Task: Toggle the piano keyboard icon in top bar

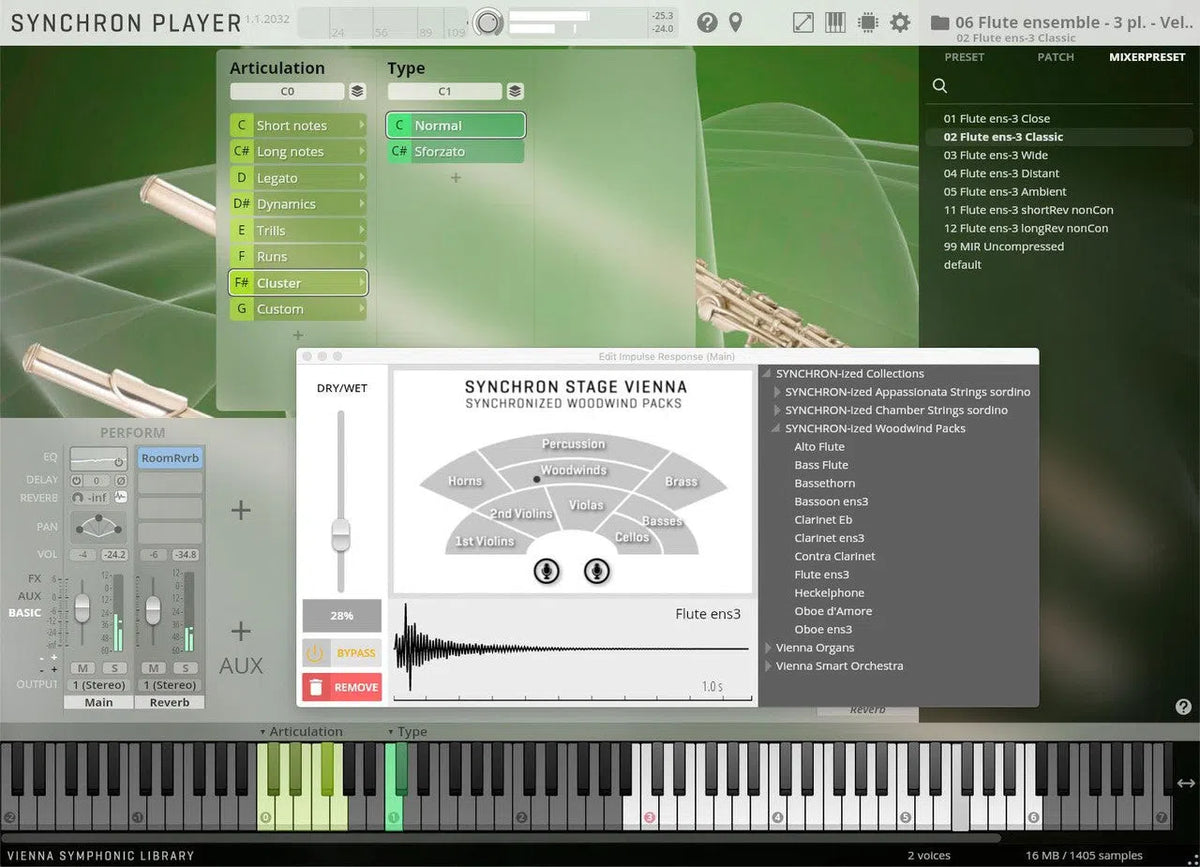Action: coord(835,22)
